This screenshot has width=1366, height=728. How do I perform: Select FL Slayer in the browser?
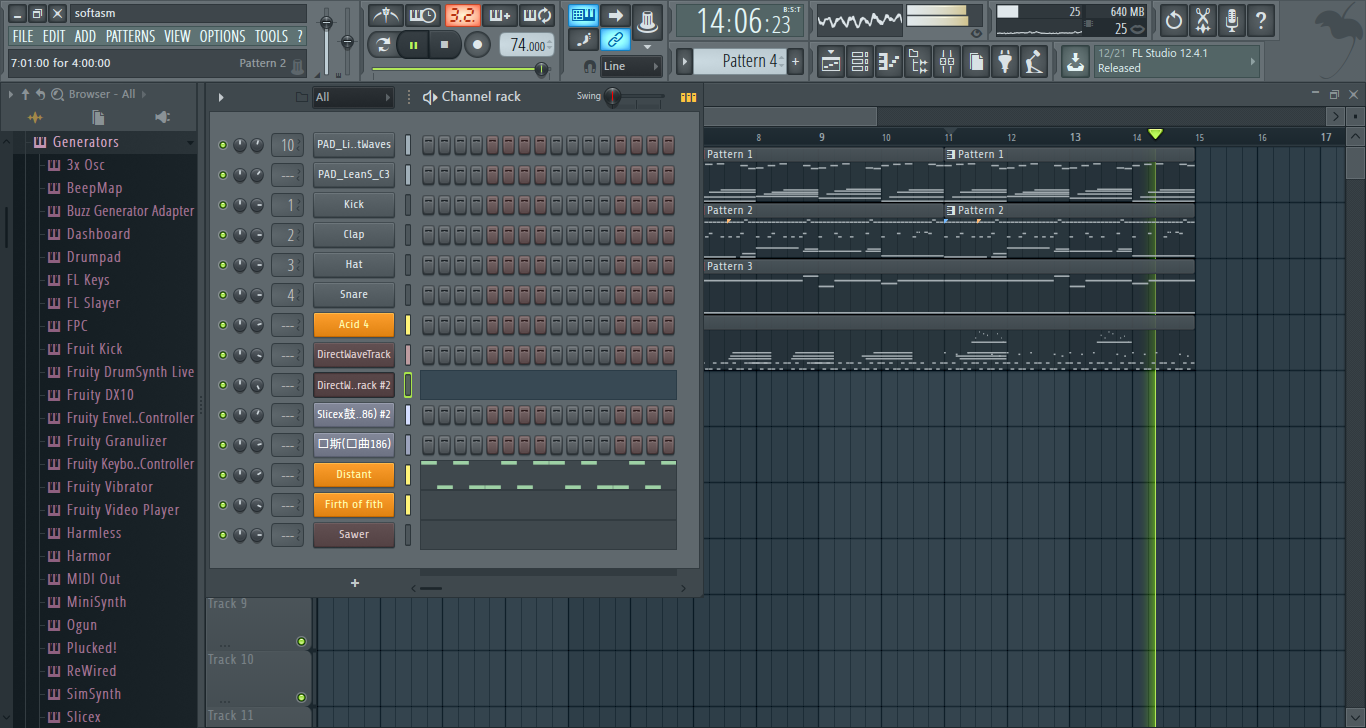tap(93, 303)
